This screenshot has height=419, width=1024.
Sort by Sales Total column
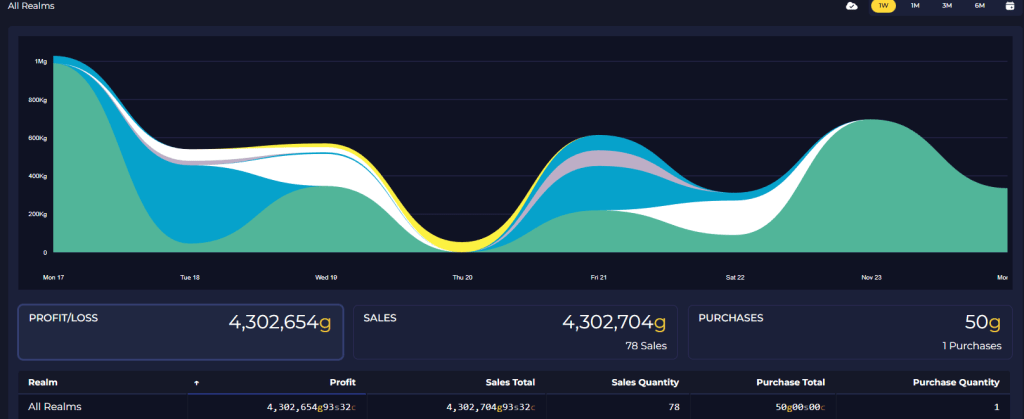point(510,382)
